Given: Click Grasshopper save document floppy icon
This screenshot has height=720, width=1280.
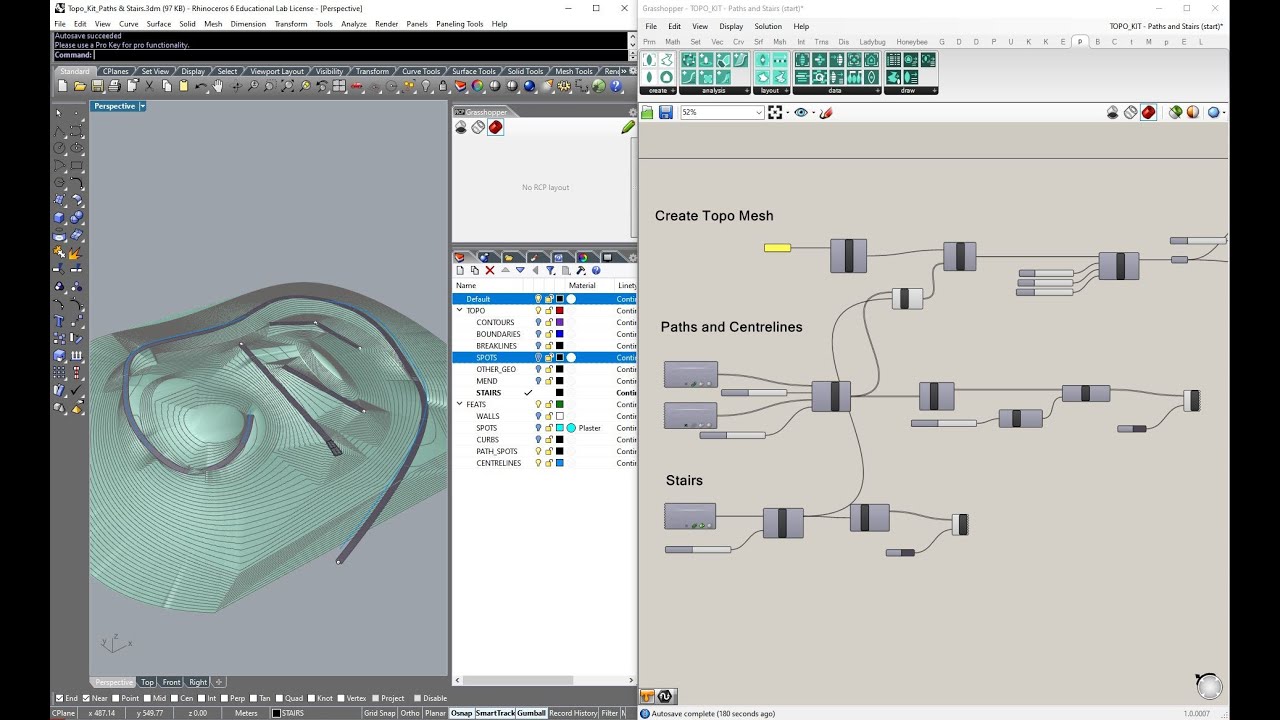Looking at the screenshot, I should (x=666, y=113).
